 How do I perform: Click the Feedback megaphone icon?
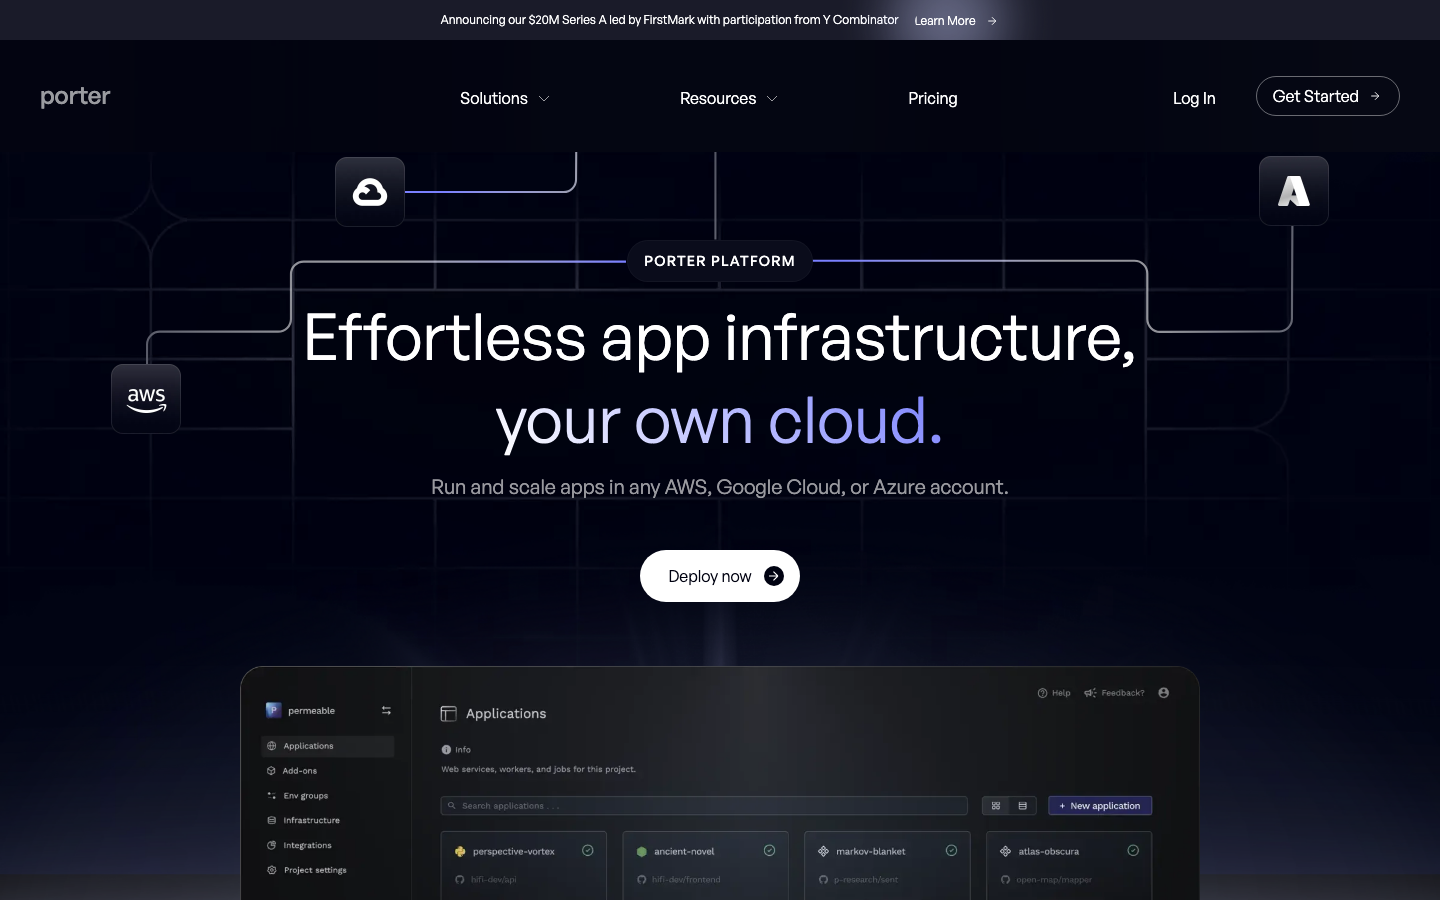[x=1090, y=693]
